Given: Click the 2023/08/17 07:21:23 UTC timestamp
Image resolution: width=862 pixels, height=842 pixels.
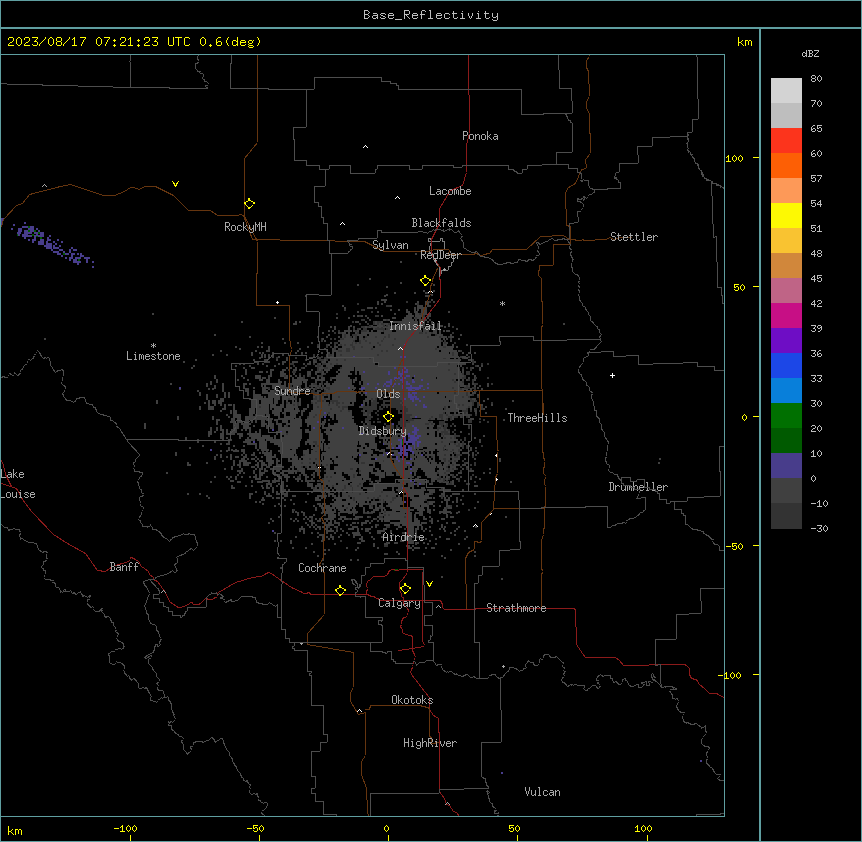Looking at the screenshot, I should [x=99, y=42].
